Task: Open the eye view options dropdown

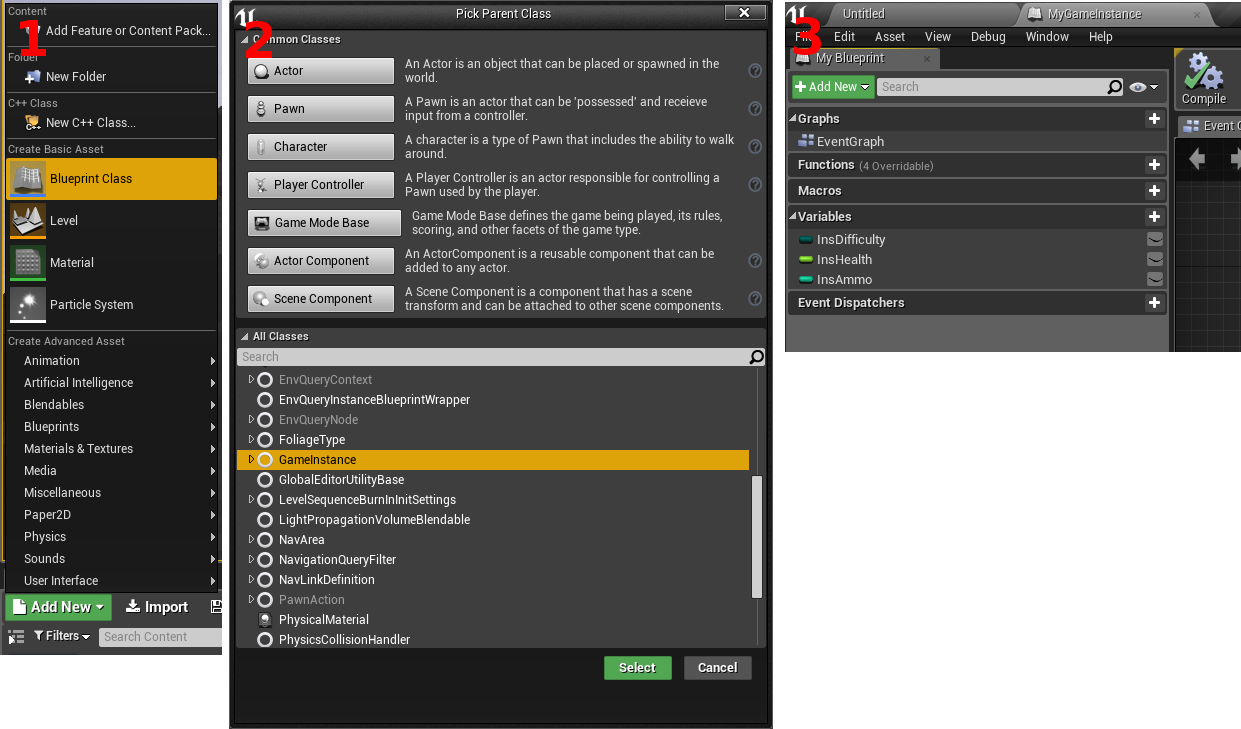Action: point(1144,87)
